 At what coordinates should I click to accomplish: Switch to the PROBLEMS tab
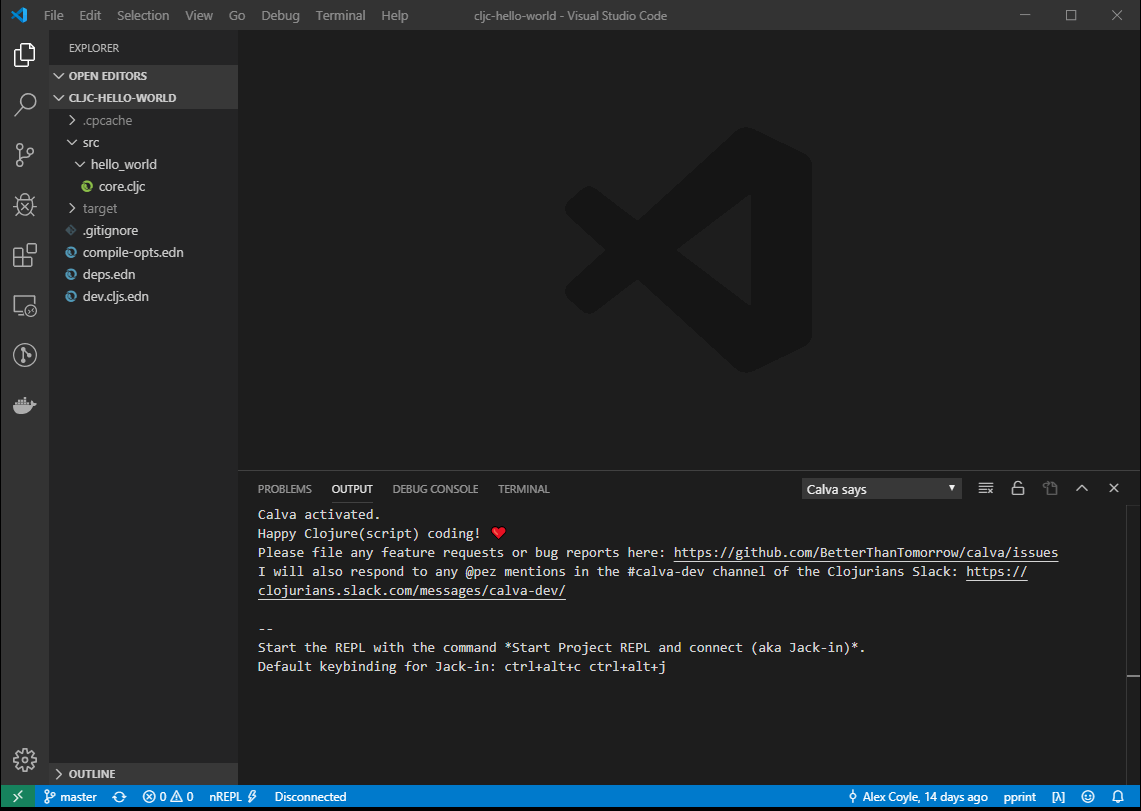(285, 489)
